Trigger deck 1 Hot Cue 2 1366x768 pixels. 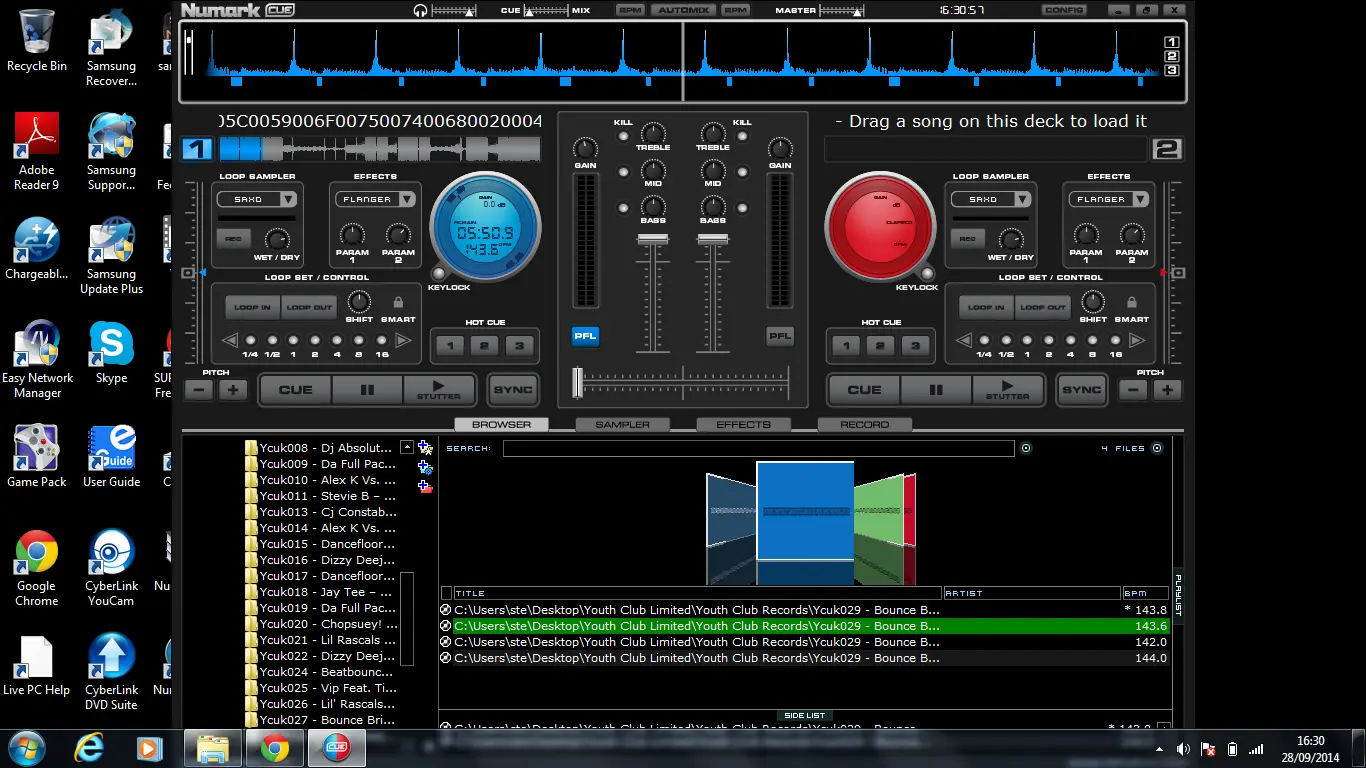tap(484, 346)
